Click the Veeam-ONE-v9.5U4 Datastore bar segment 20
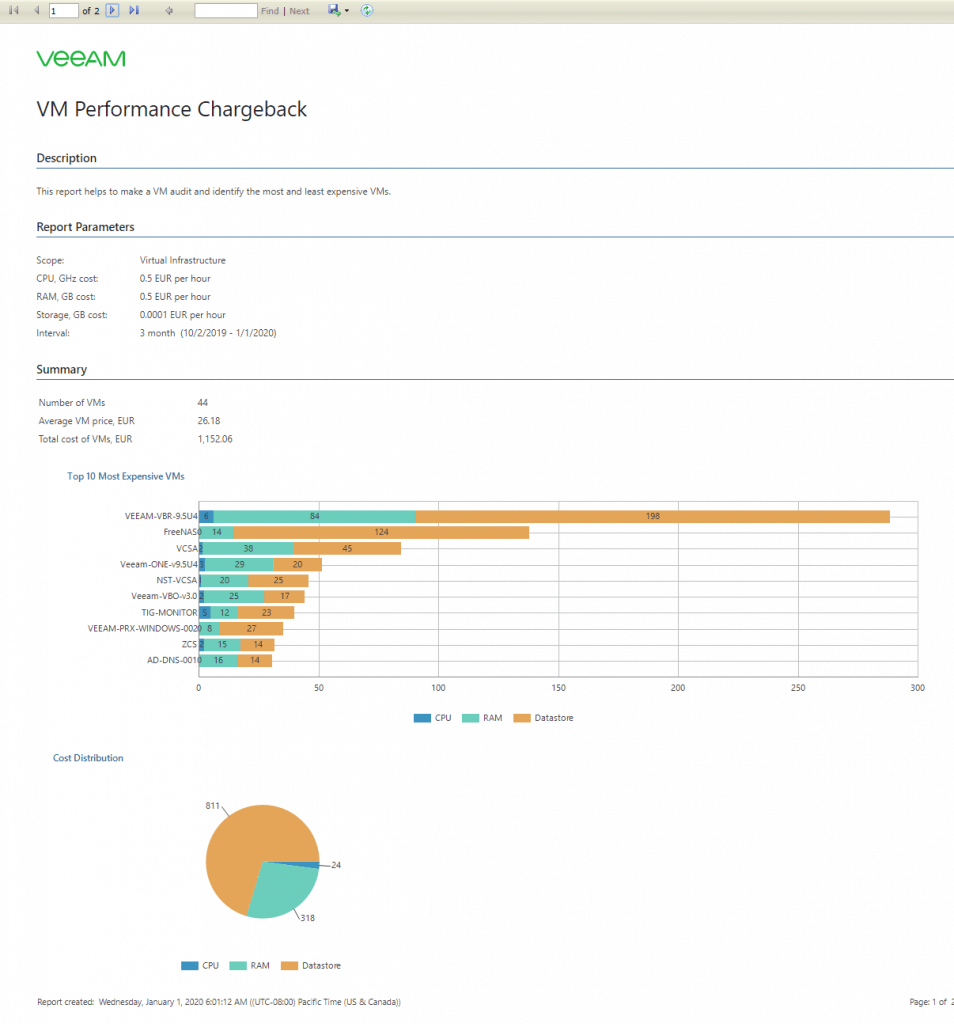Screen dimensions: 954x1024 pos(297,564)
